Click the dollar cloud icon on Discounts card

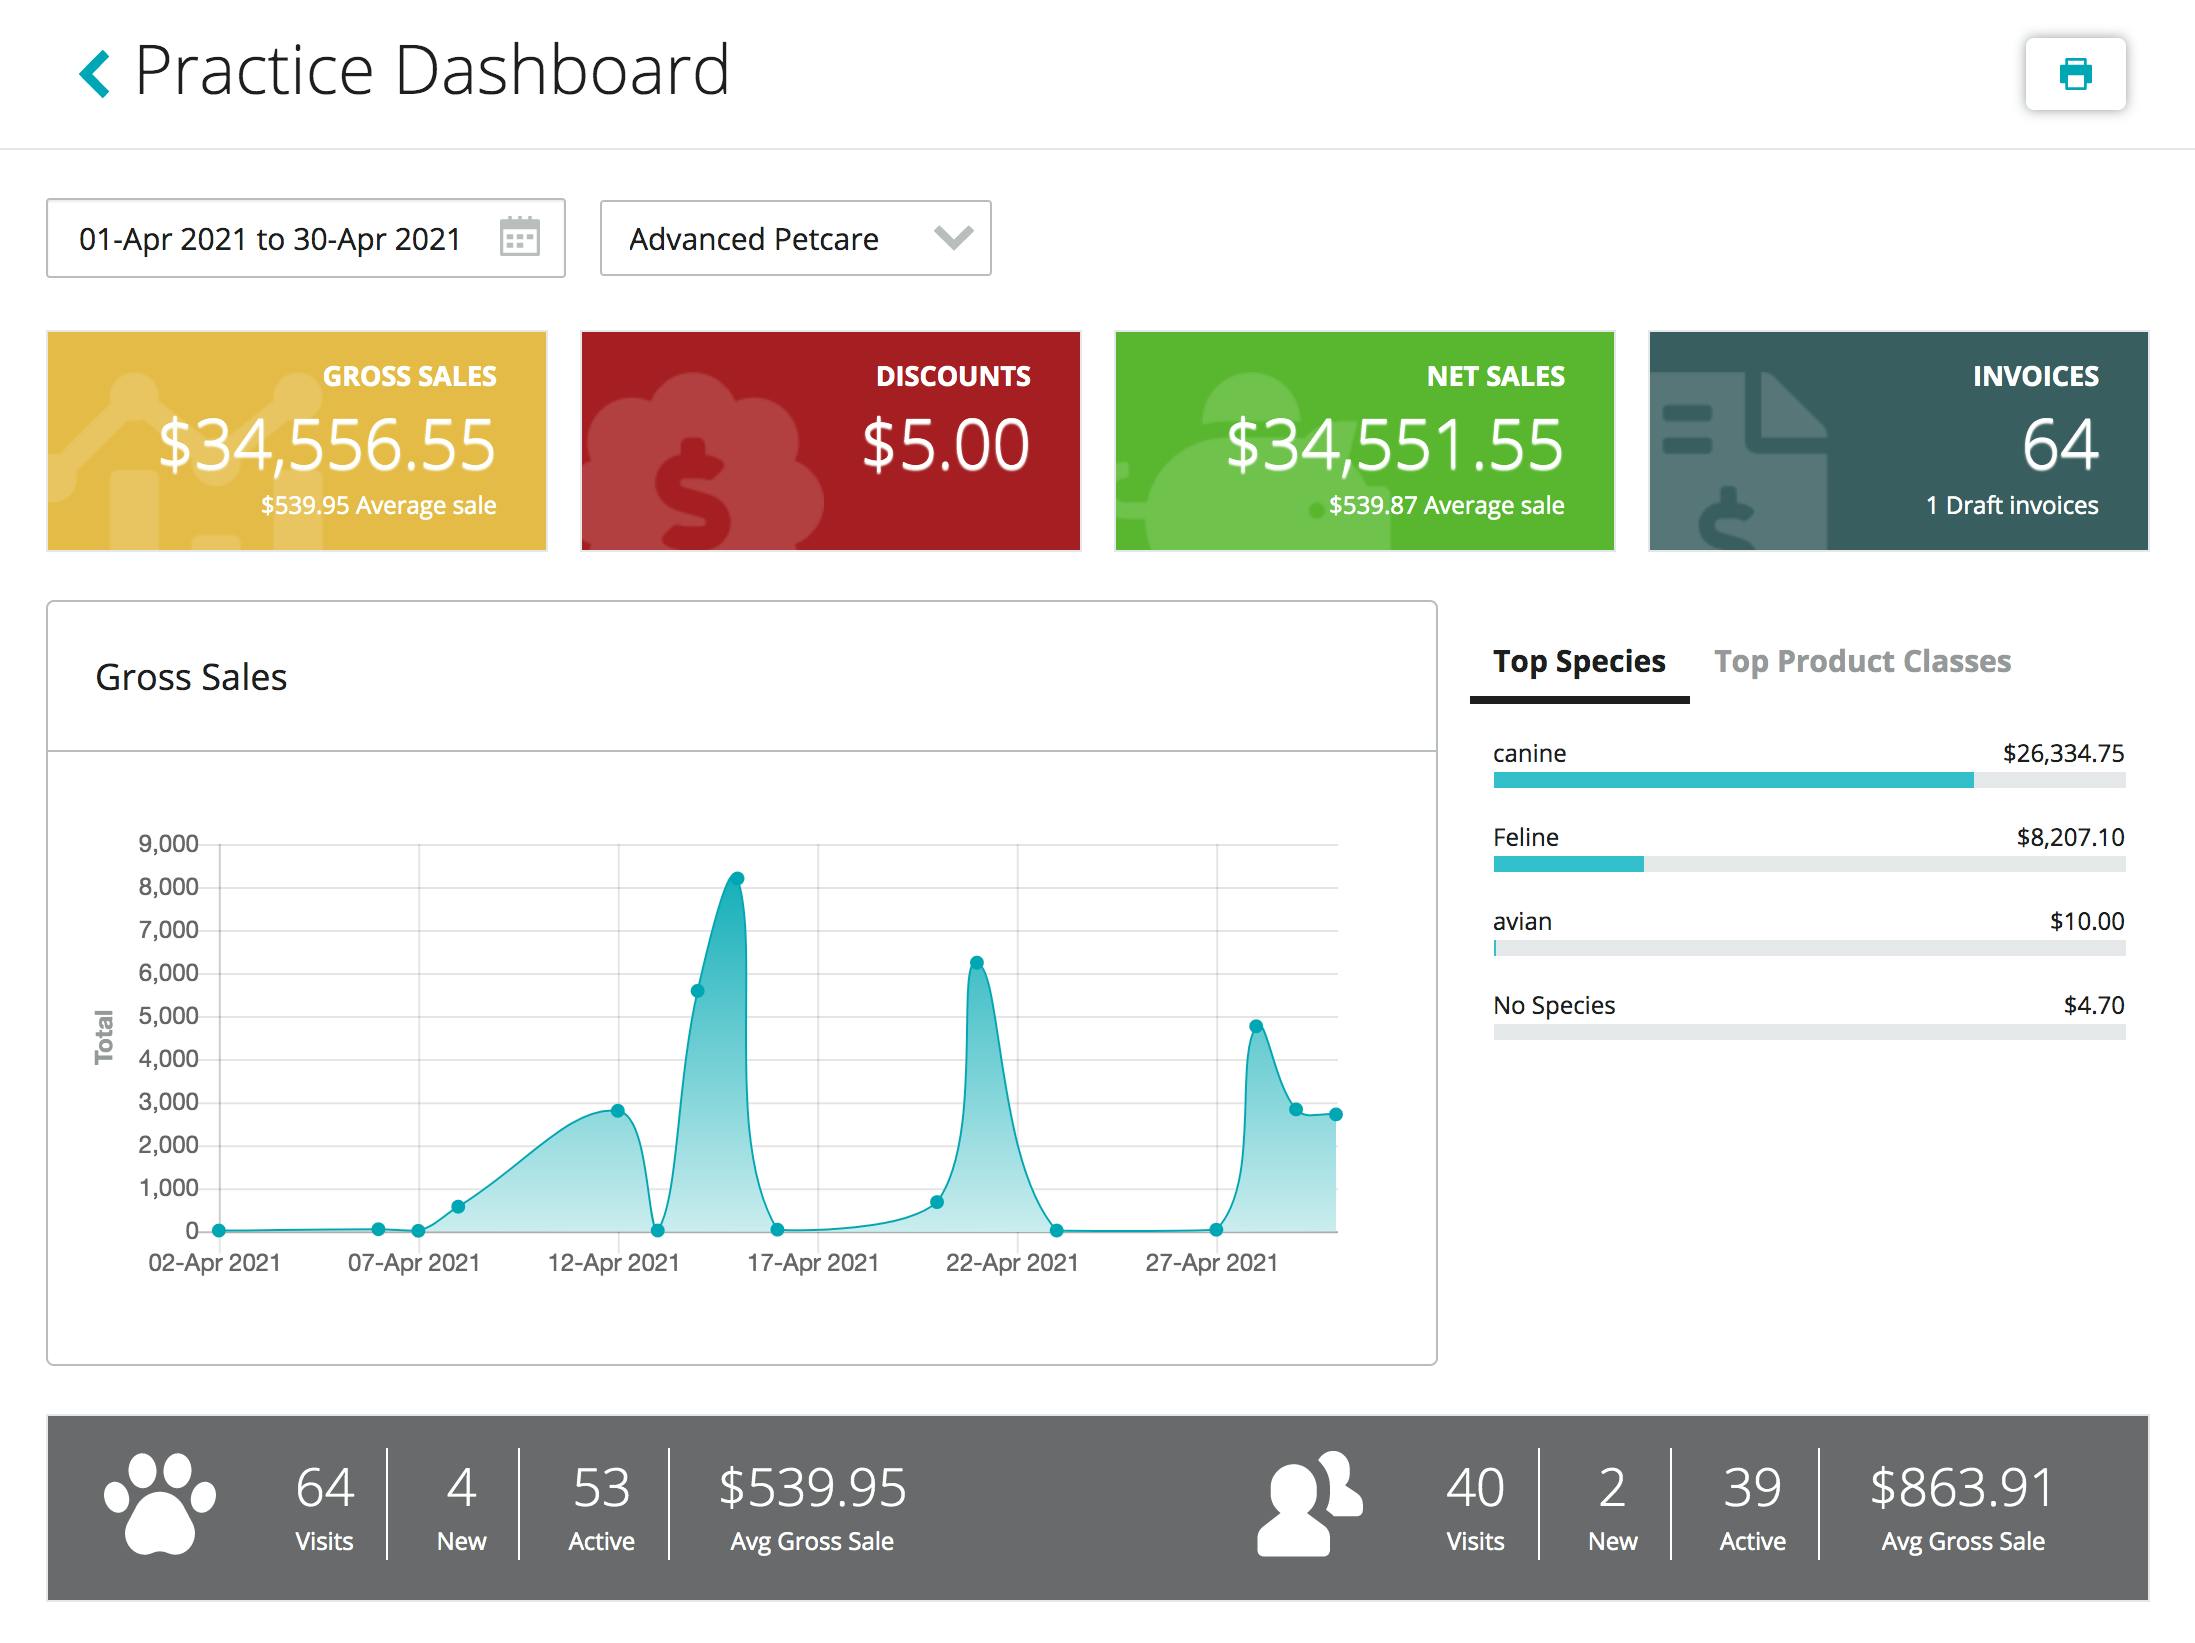coord(692,460)
